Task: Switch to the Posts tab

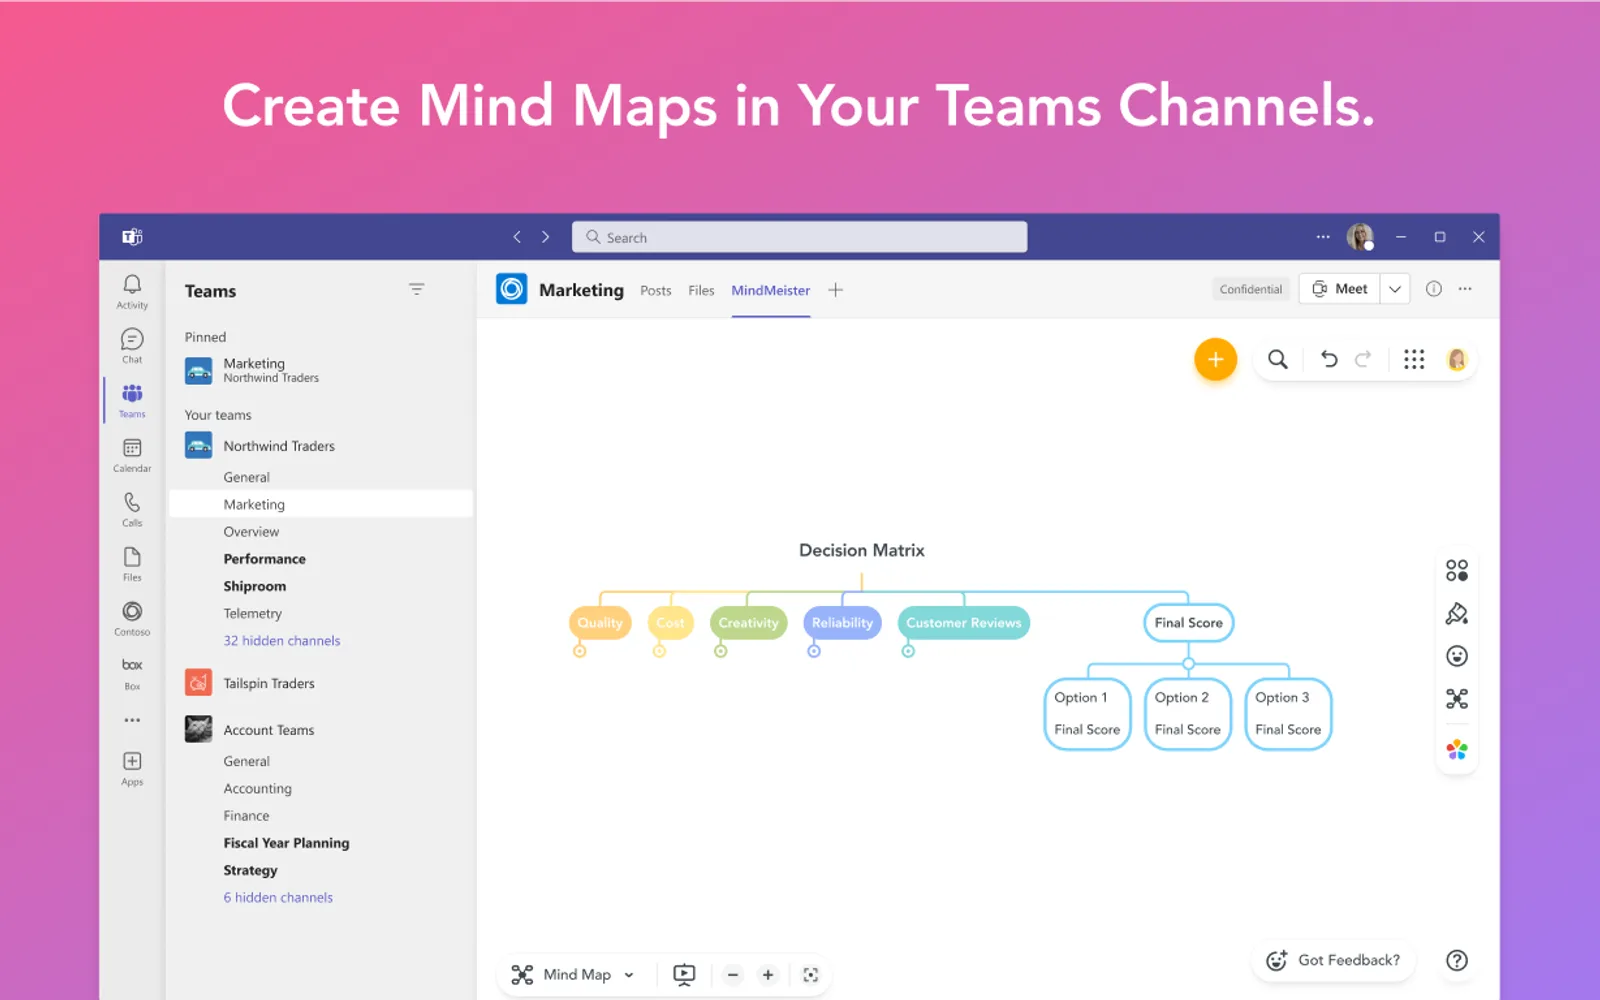Action: coord(656,291)
